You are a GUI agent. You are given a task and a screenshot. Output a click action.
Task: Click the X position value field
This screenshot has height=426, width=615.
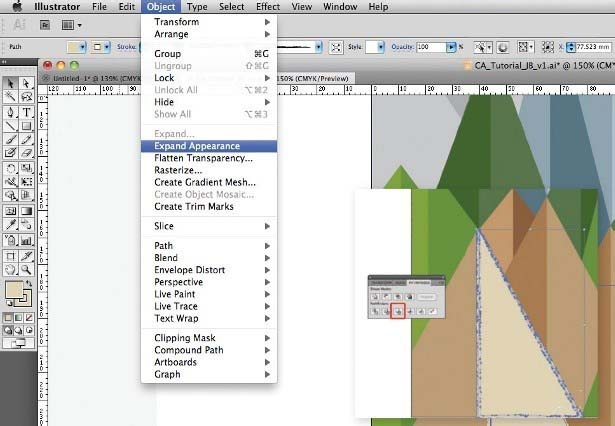pos(593,47)
